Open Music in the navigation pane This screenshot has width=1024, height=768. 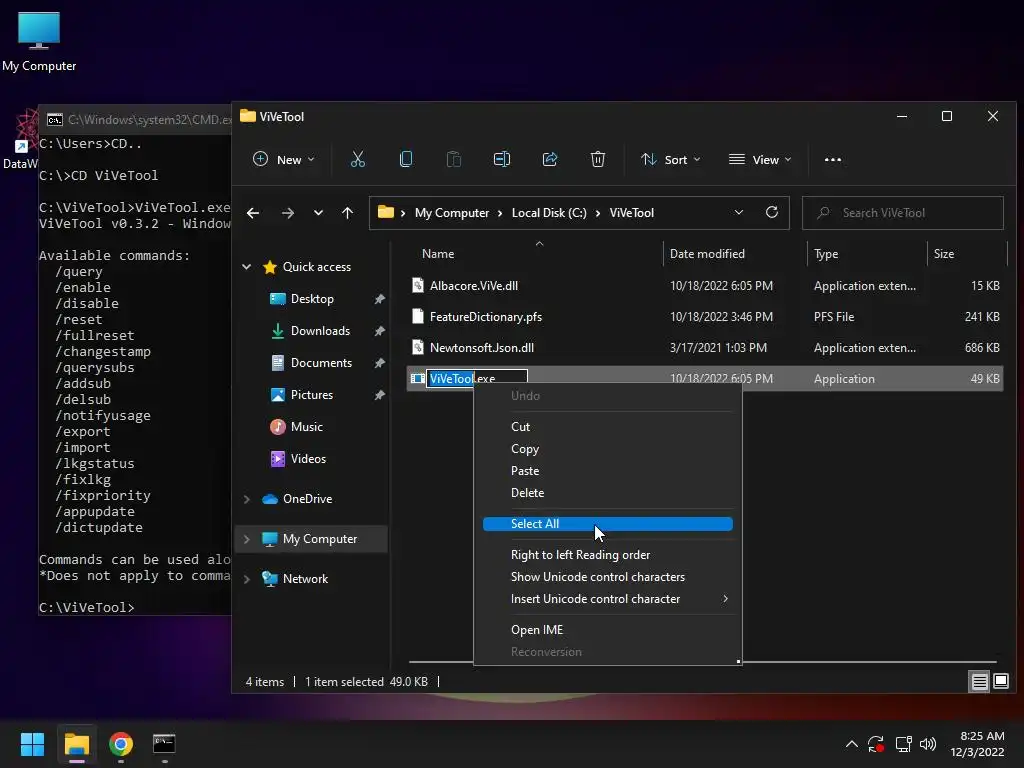(x=306, y=427)
